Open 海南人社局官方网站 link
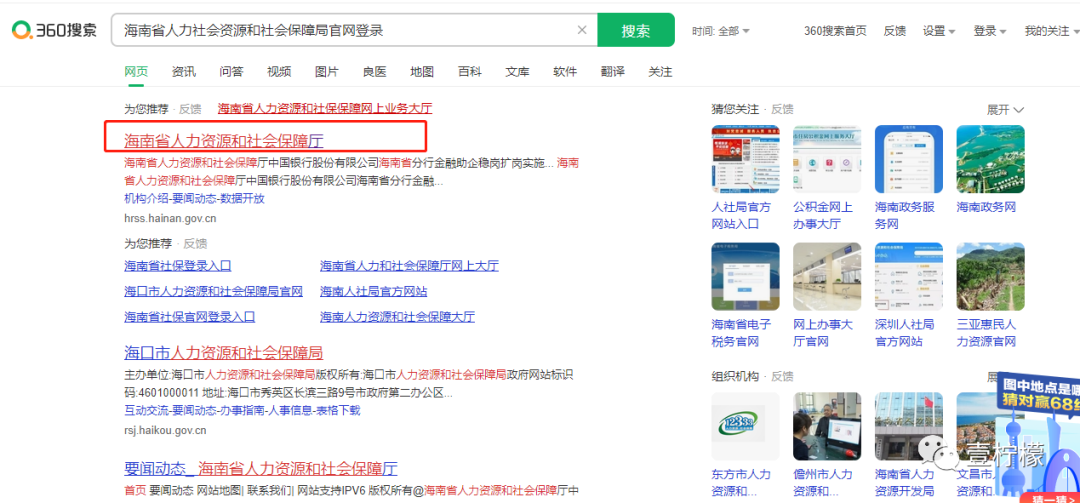 373,291
